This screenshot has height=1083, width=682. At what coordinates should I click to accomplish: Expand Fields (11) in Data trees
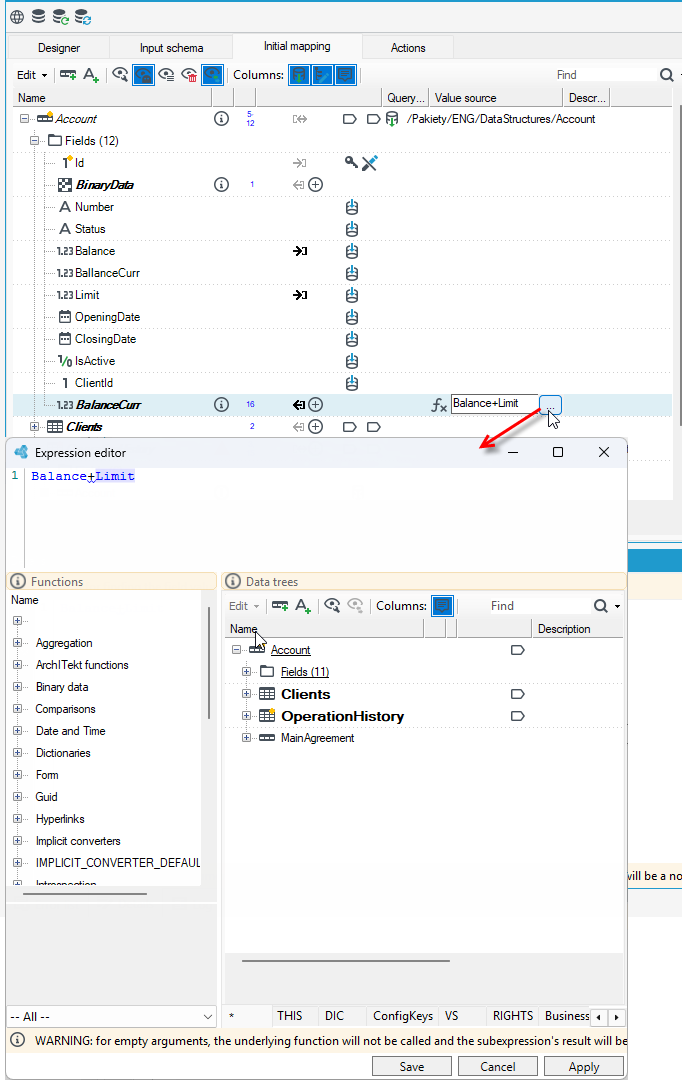point(246,672)
